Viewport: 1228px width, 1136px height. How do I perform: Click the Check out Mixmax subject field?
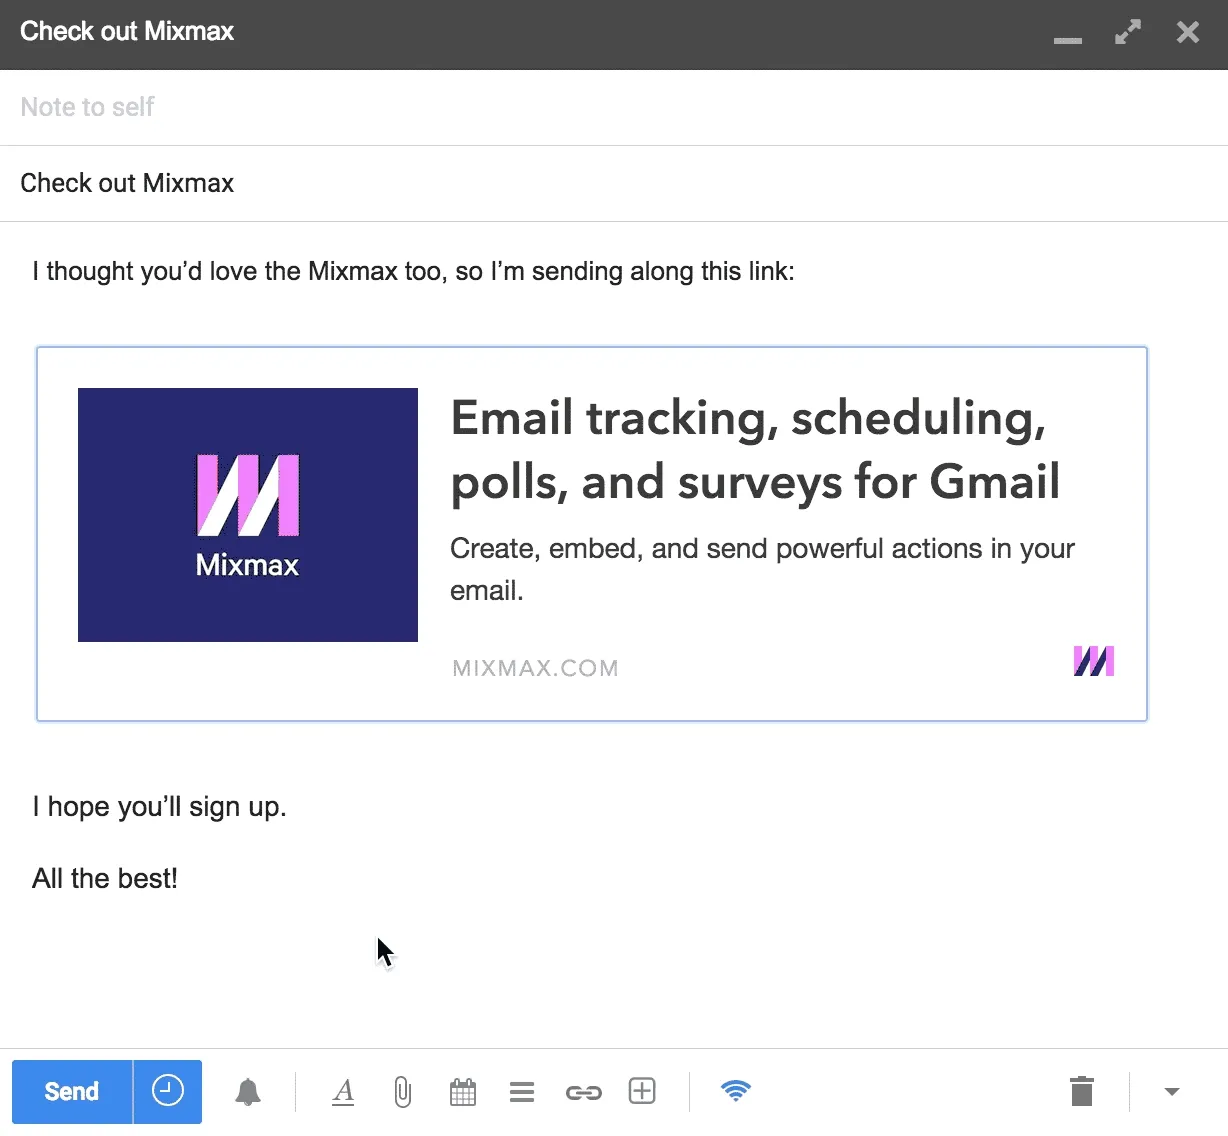pos(614,183)
